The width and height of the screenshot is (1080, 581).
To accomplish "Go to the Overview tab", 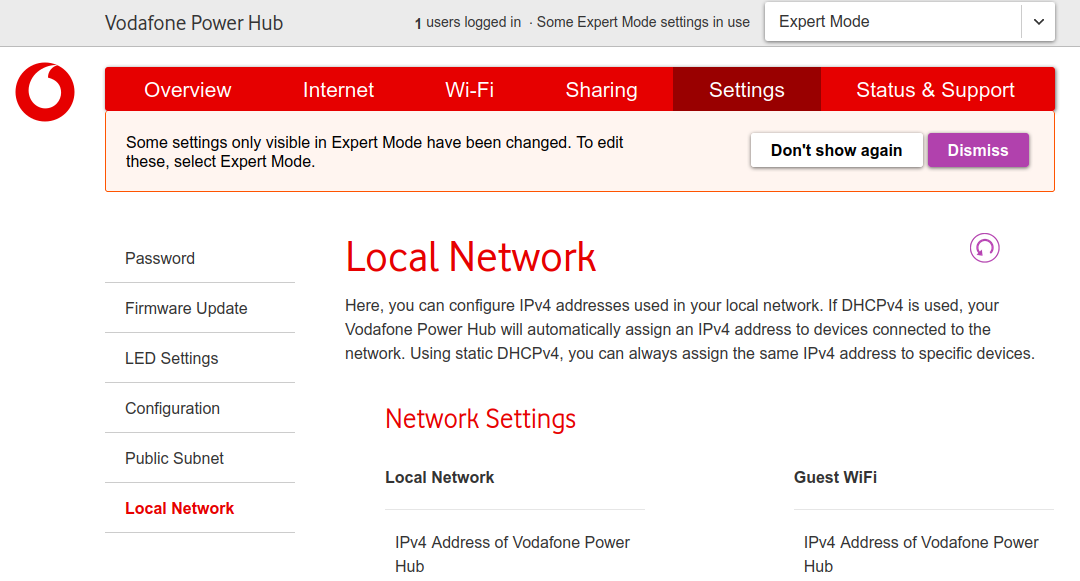I will (x=187, y=89).
